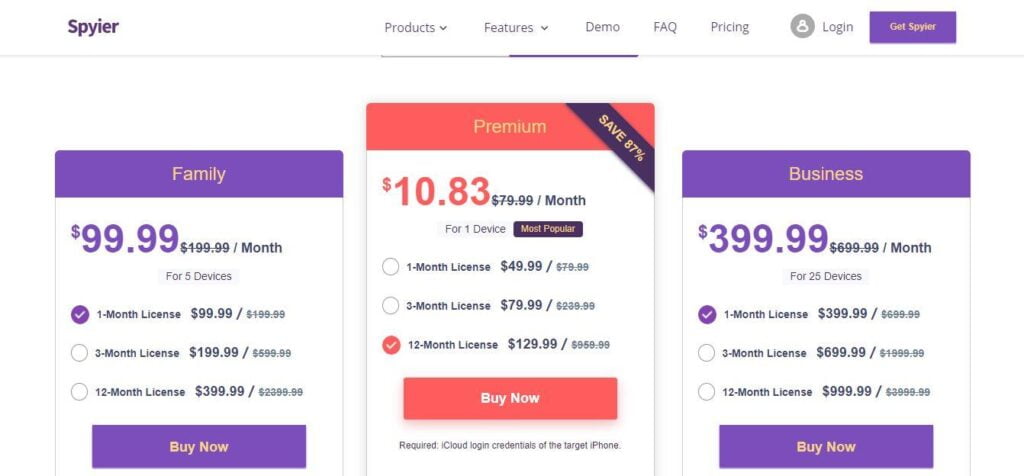1024x476 pixels.
Task: Click Buy Now under Business plan
Action: pos(826,447)
